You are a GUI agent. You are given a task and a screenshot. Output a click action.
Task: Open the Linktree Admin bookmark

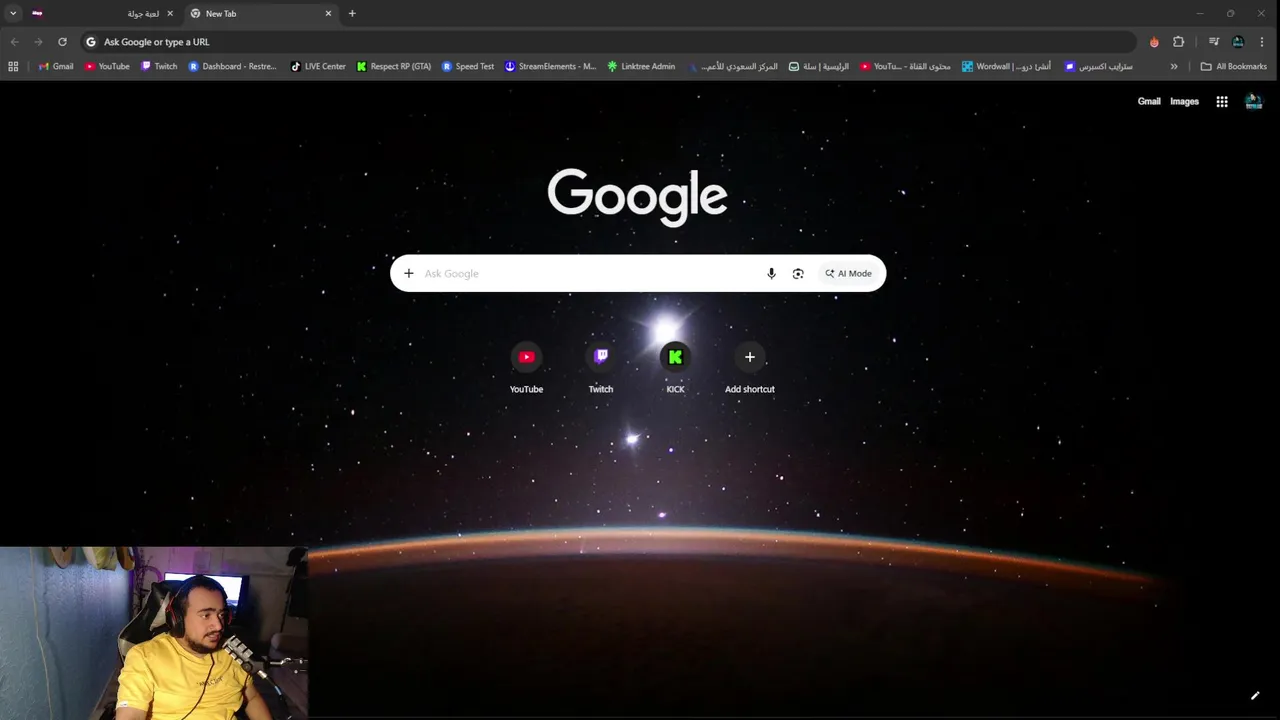641,67
